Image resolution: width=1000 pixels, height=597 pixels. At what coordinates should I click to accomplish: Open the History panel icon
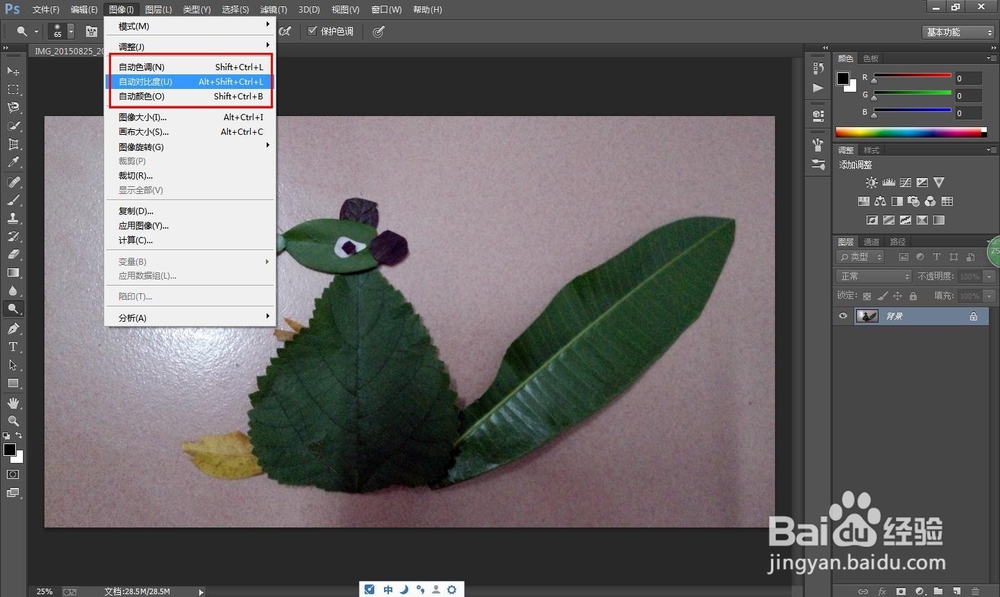point(818,68)
